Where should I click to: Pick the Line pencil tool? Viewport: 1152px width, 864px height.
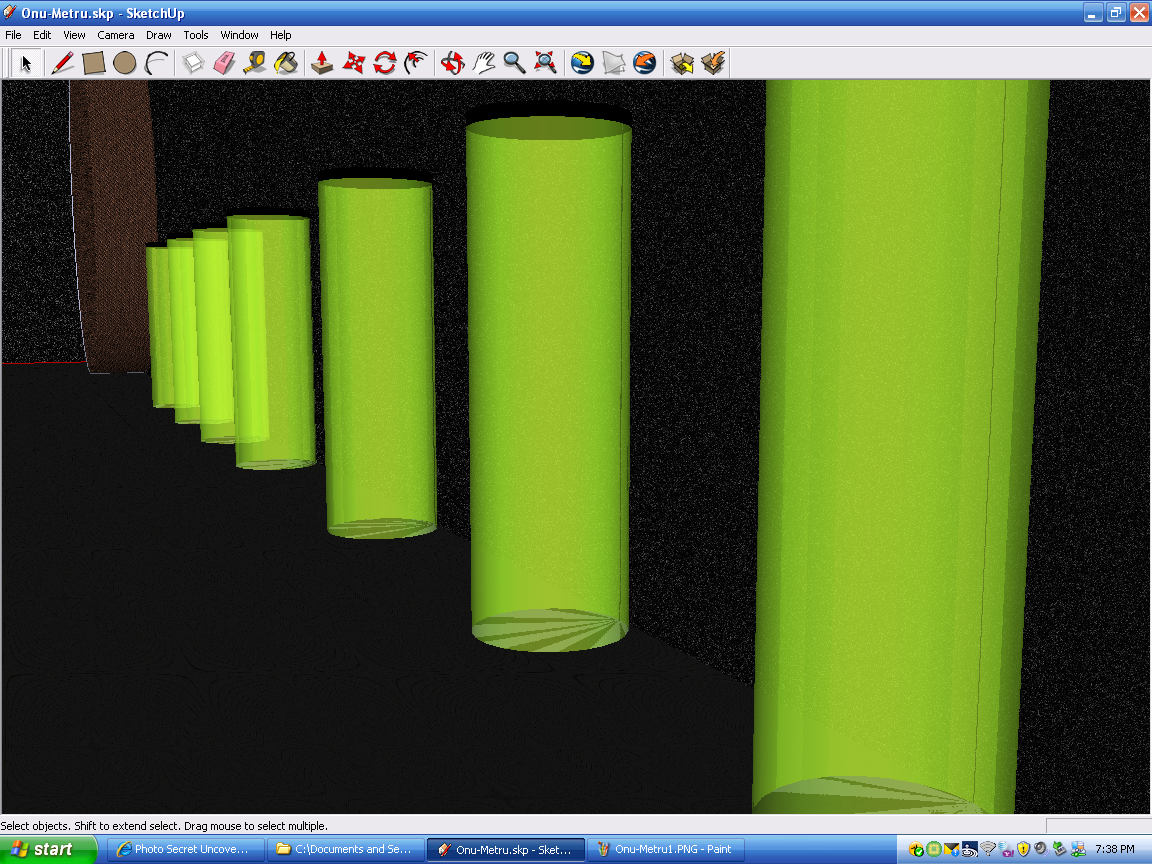click(62, 63)
